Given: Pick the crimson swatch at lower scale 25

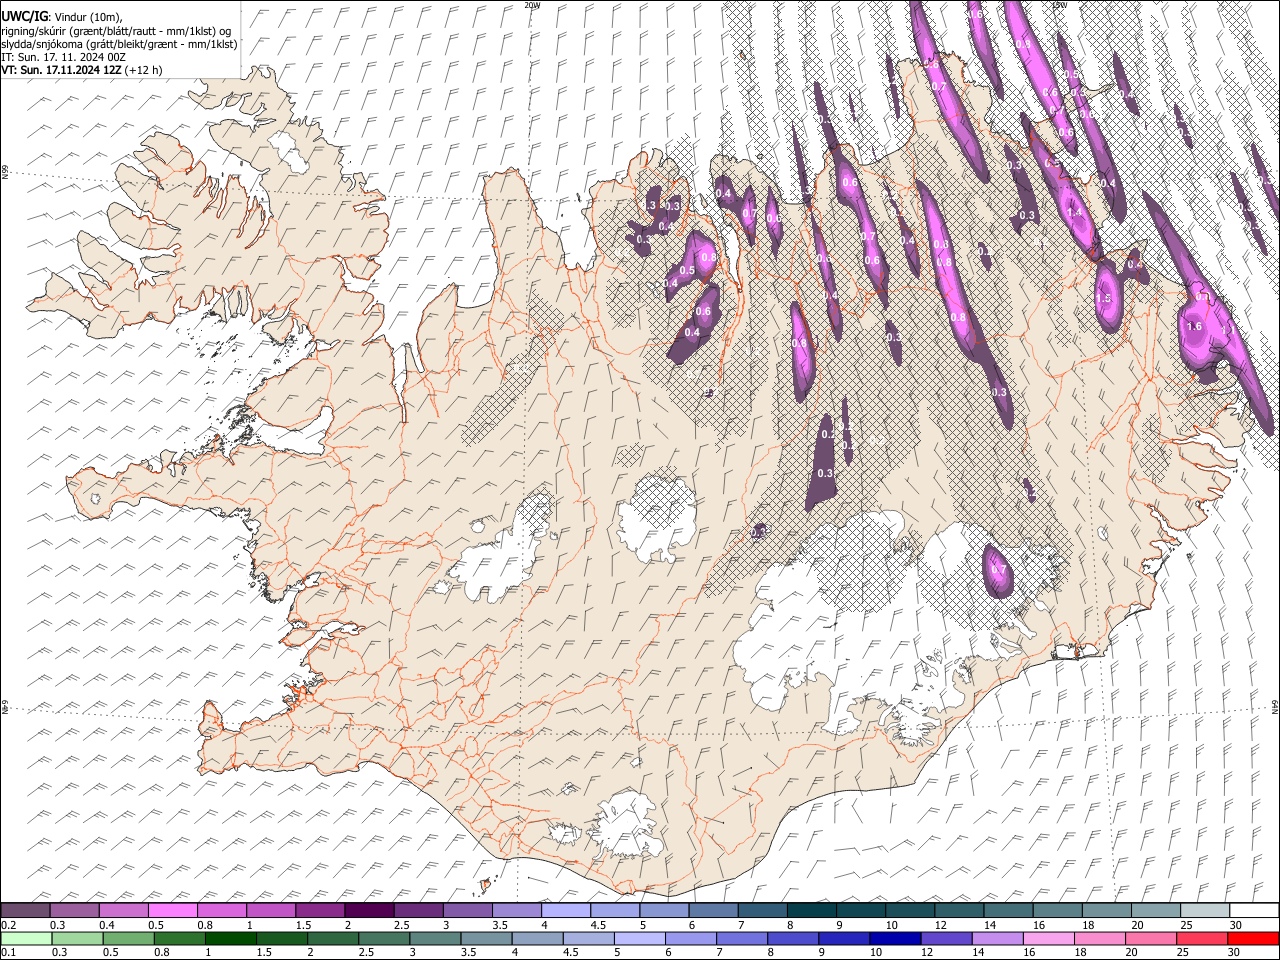Looking at the screenshot, I should [x=1201, y=939].
